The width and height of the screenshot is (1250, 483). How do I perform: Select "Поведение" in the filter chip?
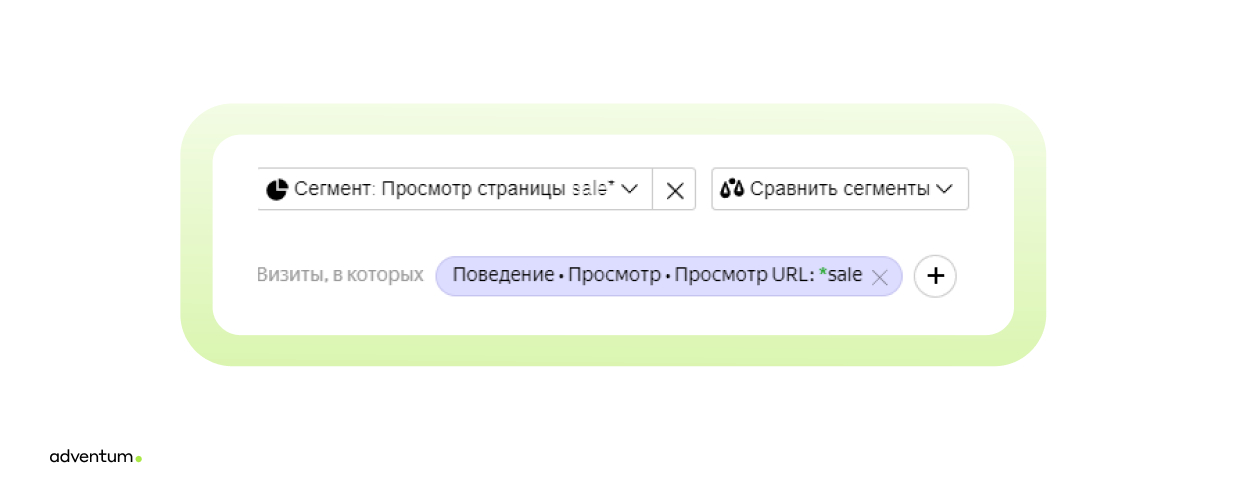click(x=502, y=276)
